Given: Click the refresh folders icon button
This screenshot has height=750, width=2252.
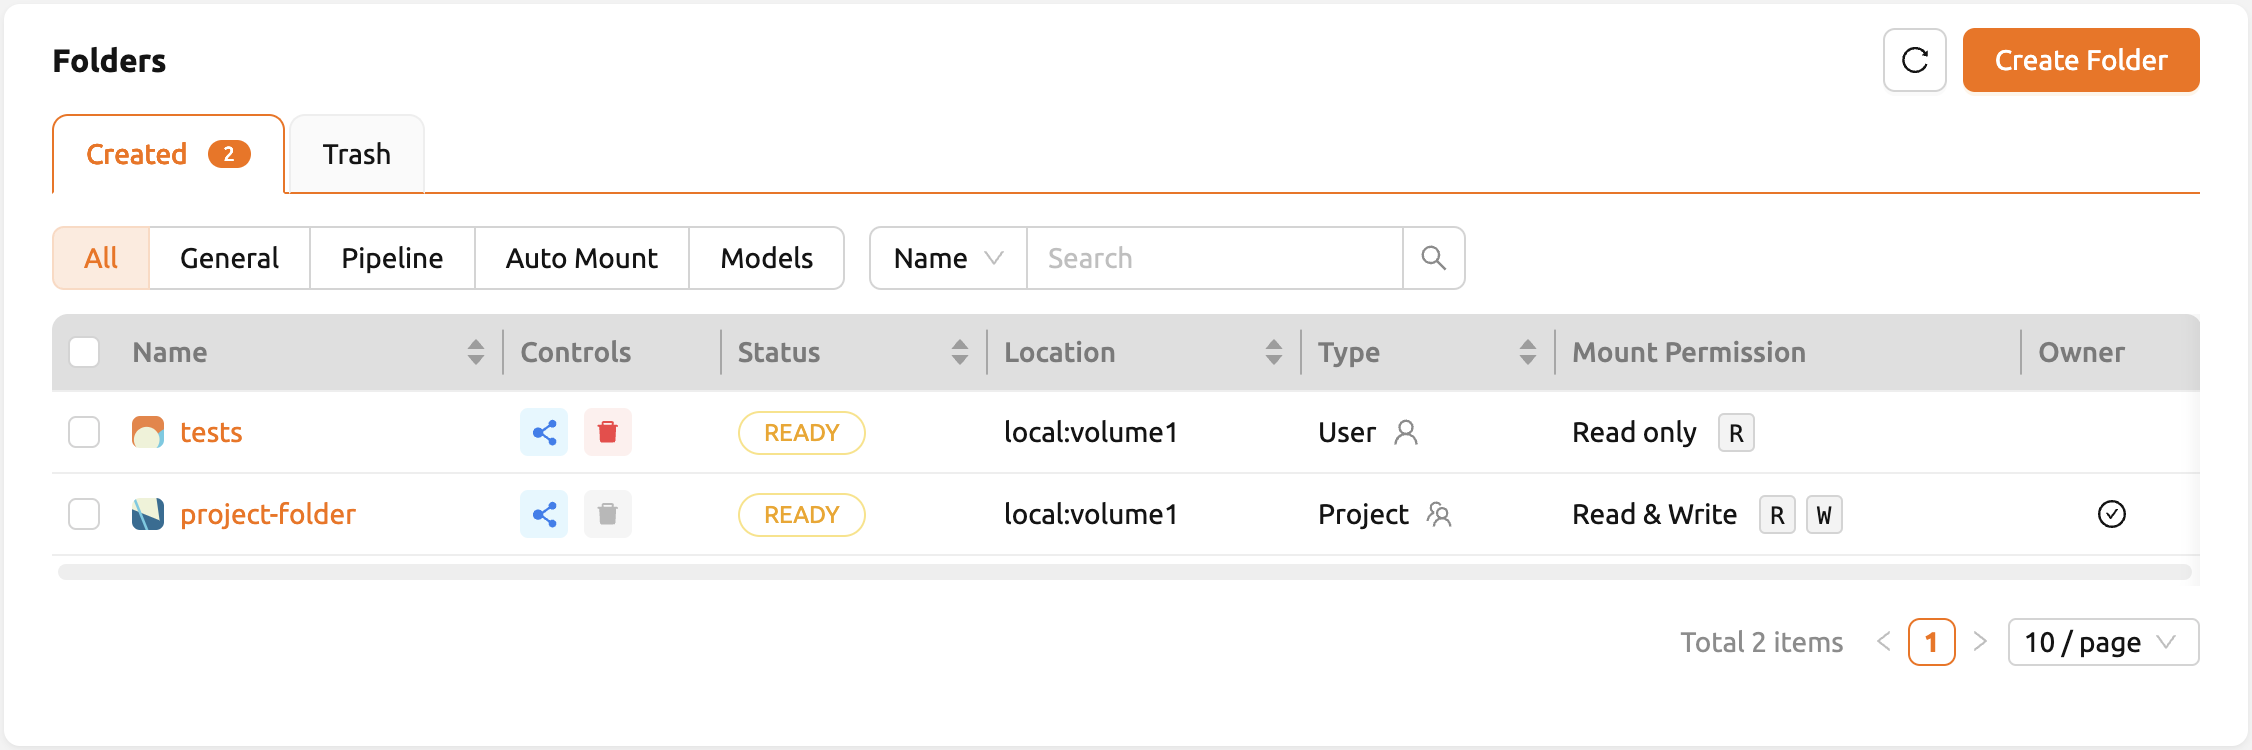Looking at the screenshot, I should point(1914,60).
